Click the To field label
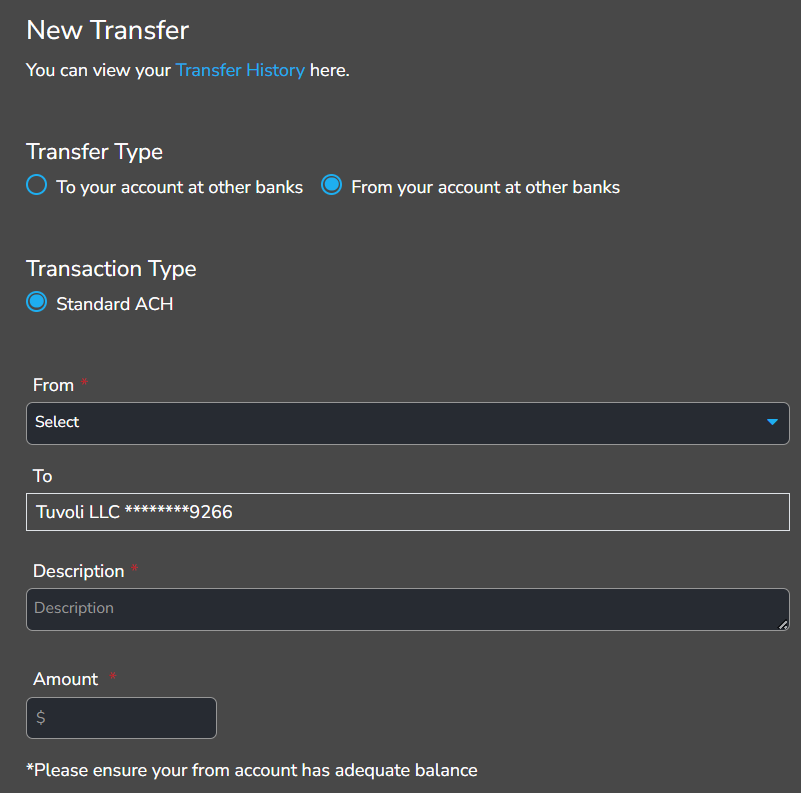801x793 pixels. coord(42,476)
